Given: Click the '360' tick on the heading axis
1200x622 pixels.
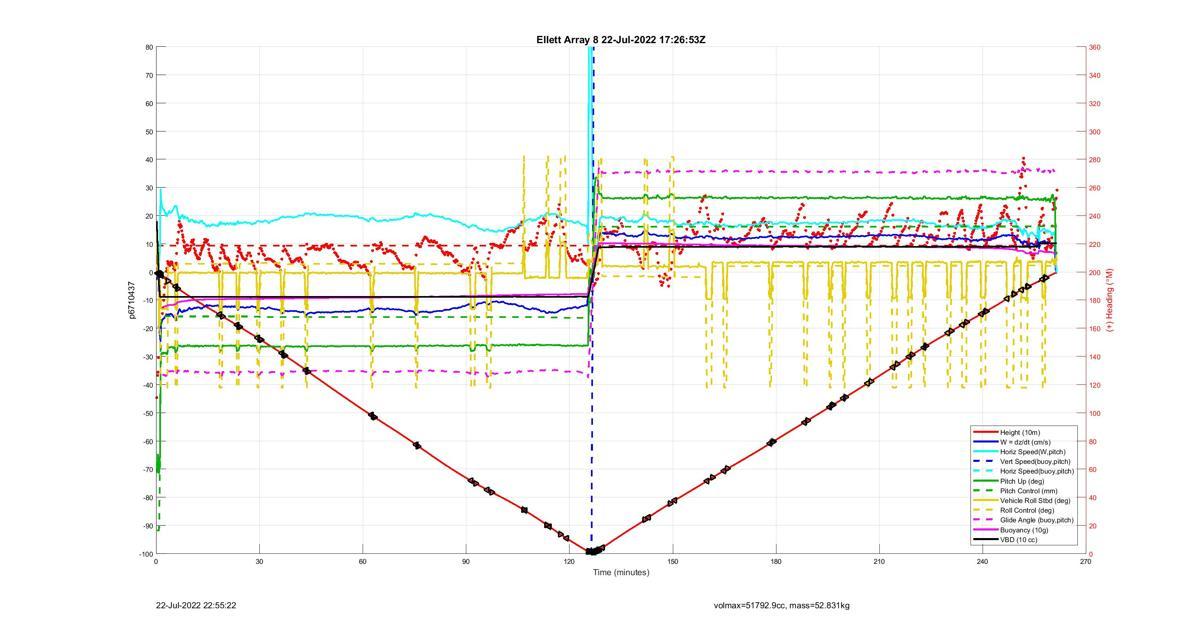Looking at the screenshot, I should click(x=1095, y=47).
